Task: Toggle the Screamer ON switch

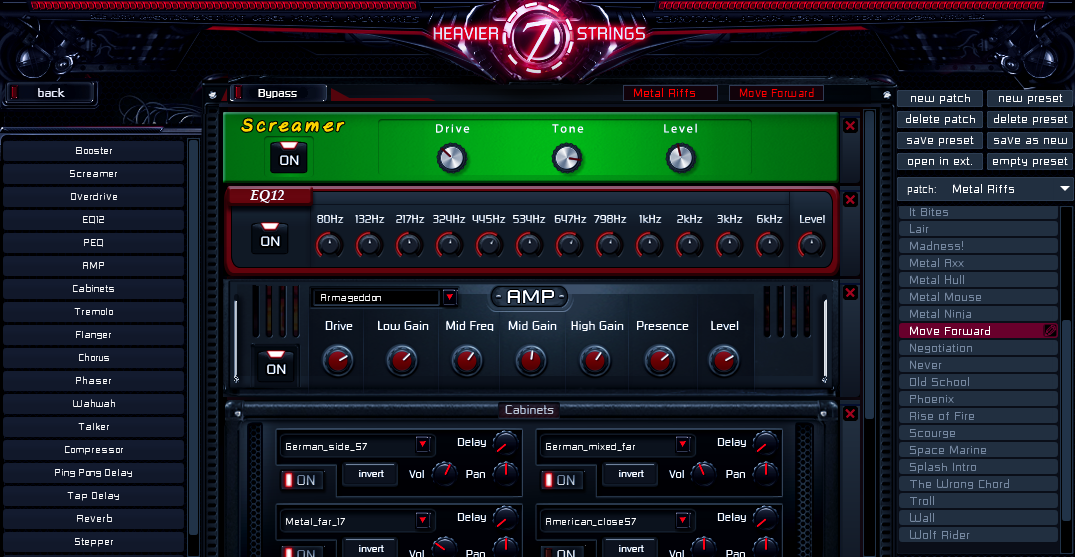Action: pyautogui.click(x=289, y=156)
